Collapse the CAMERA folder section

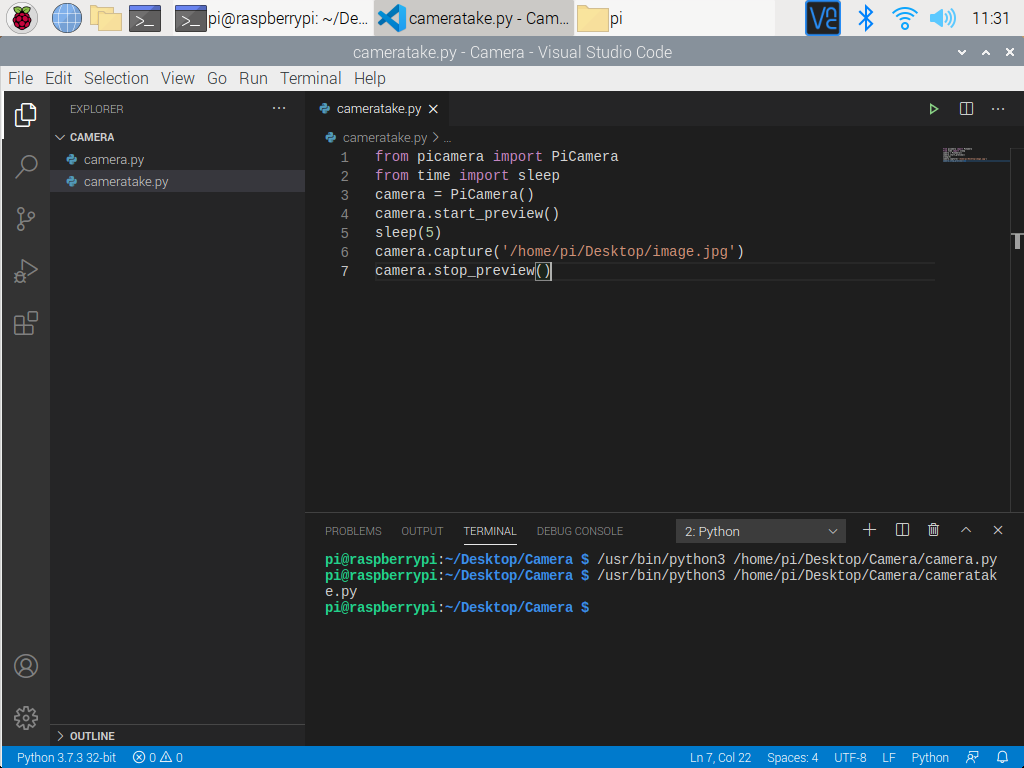pyautogui.click(x=92, y=137)
